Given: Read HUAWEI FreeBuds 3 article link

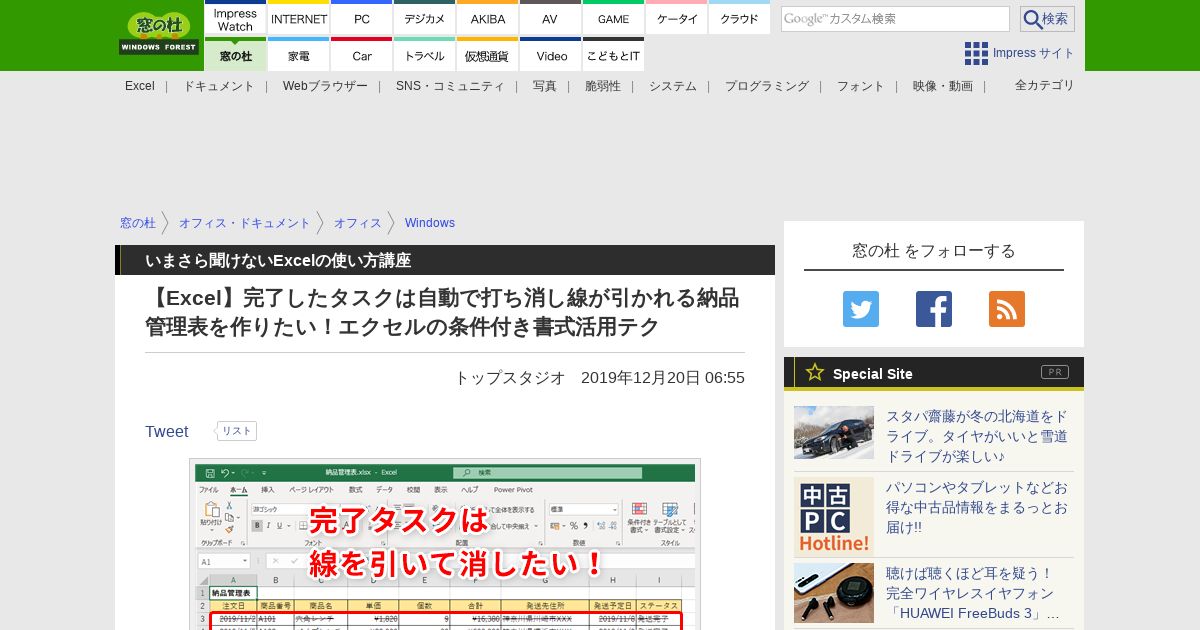Looking at the screenshot, I should click(x=973, y=593).
